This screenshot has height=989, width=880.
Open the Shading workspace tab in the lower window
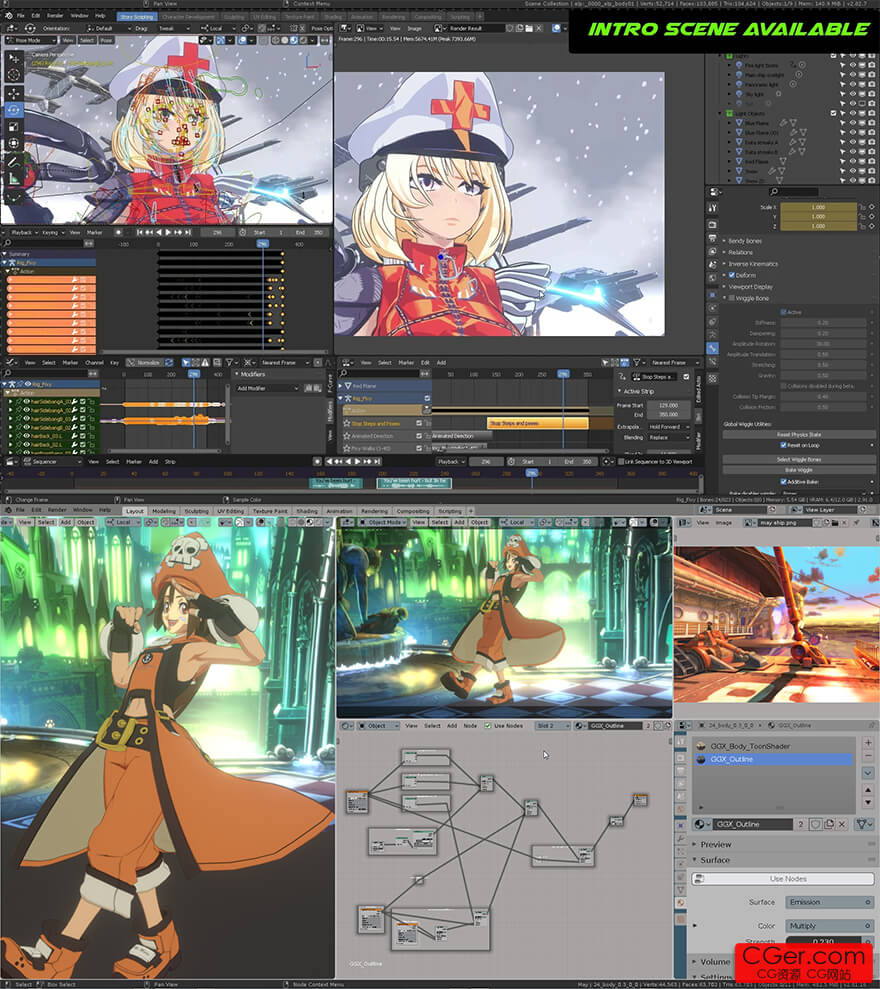(x=307, y=511)
